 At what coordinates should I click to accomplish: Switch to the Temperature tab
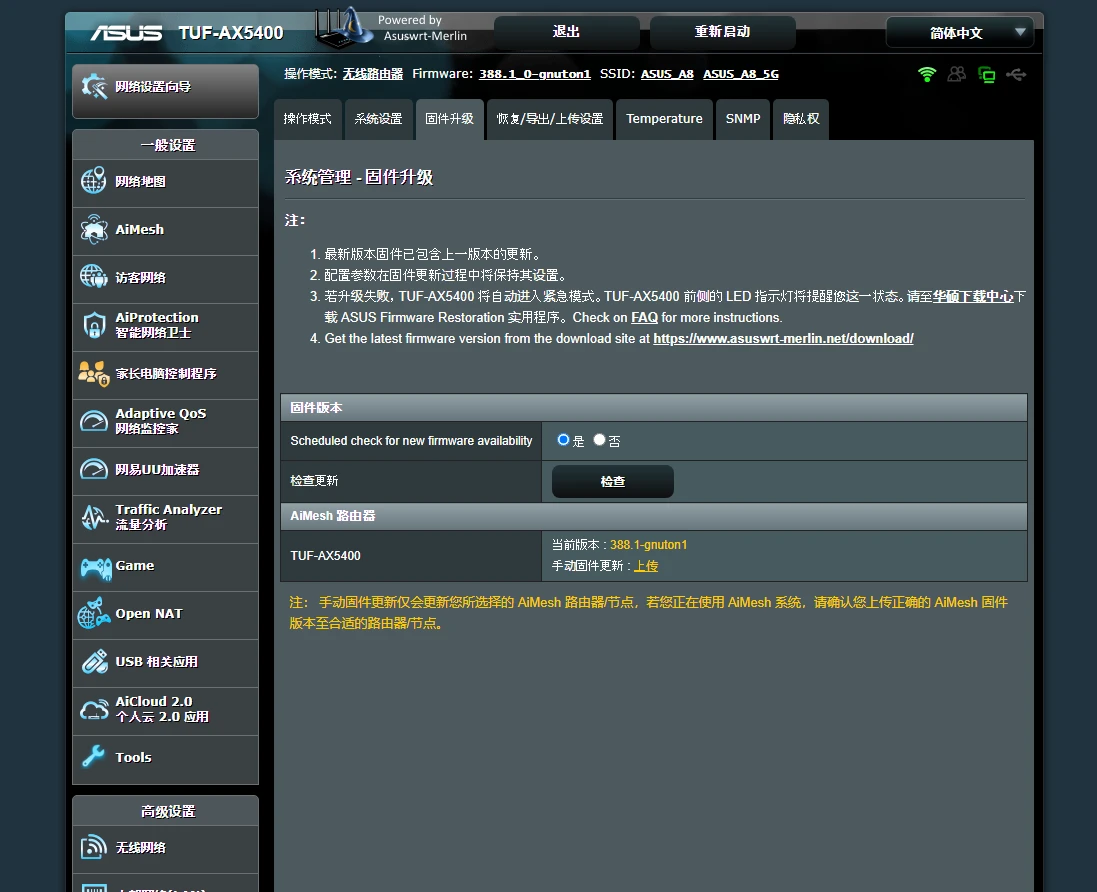click(664, 119)
